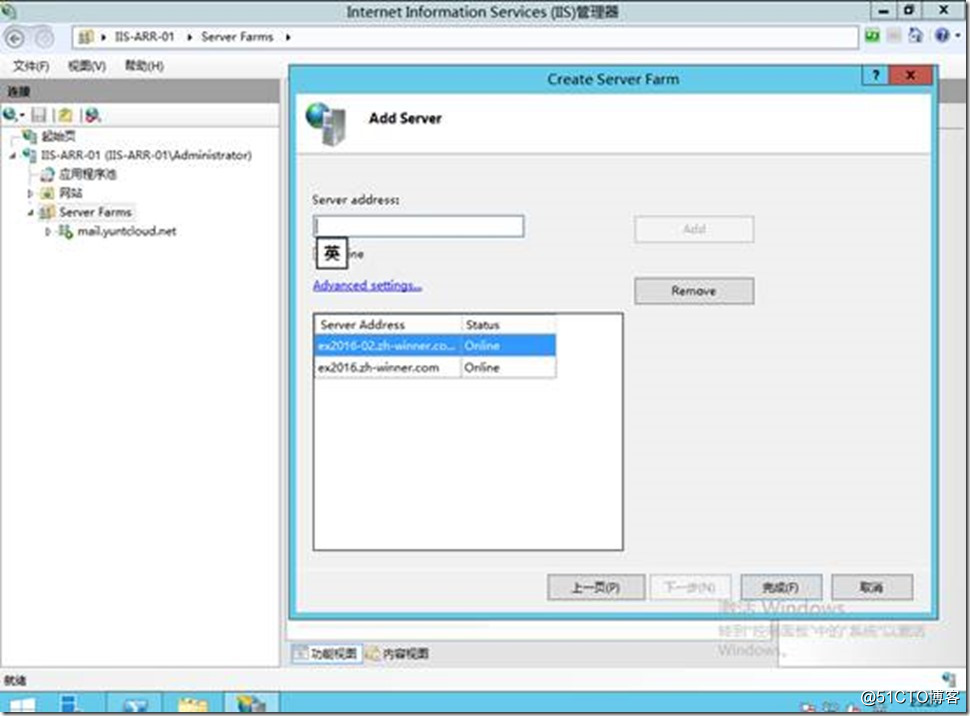Select the ex2016-02.zh-winner.com row
Image resolution: width=970 pixels, height=716 pixels.
point(436,345)
